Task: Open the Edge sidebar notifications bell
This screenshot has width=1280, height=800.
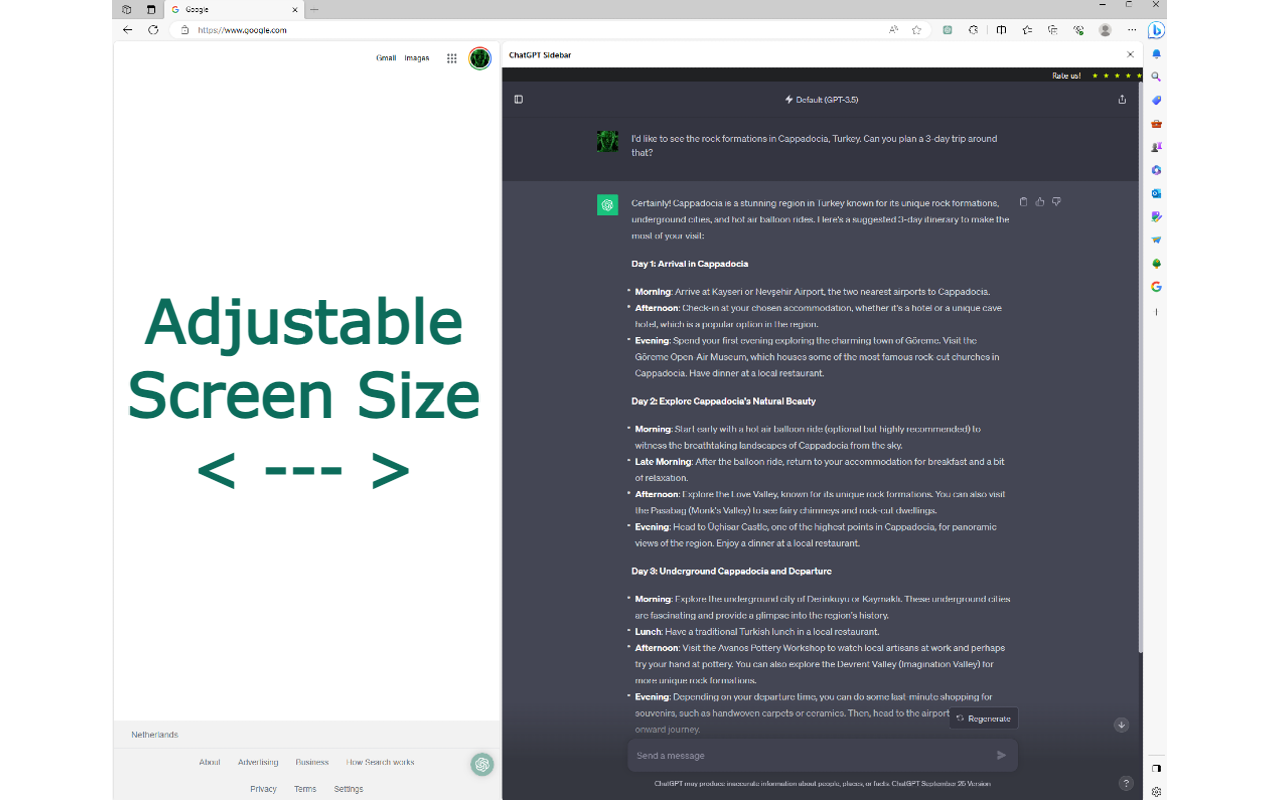Action: (x=1156, y=54)
